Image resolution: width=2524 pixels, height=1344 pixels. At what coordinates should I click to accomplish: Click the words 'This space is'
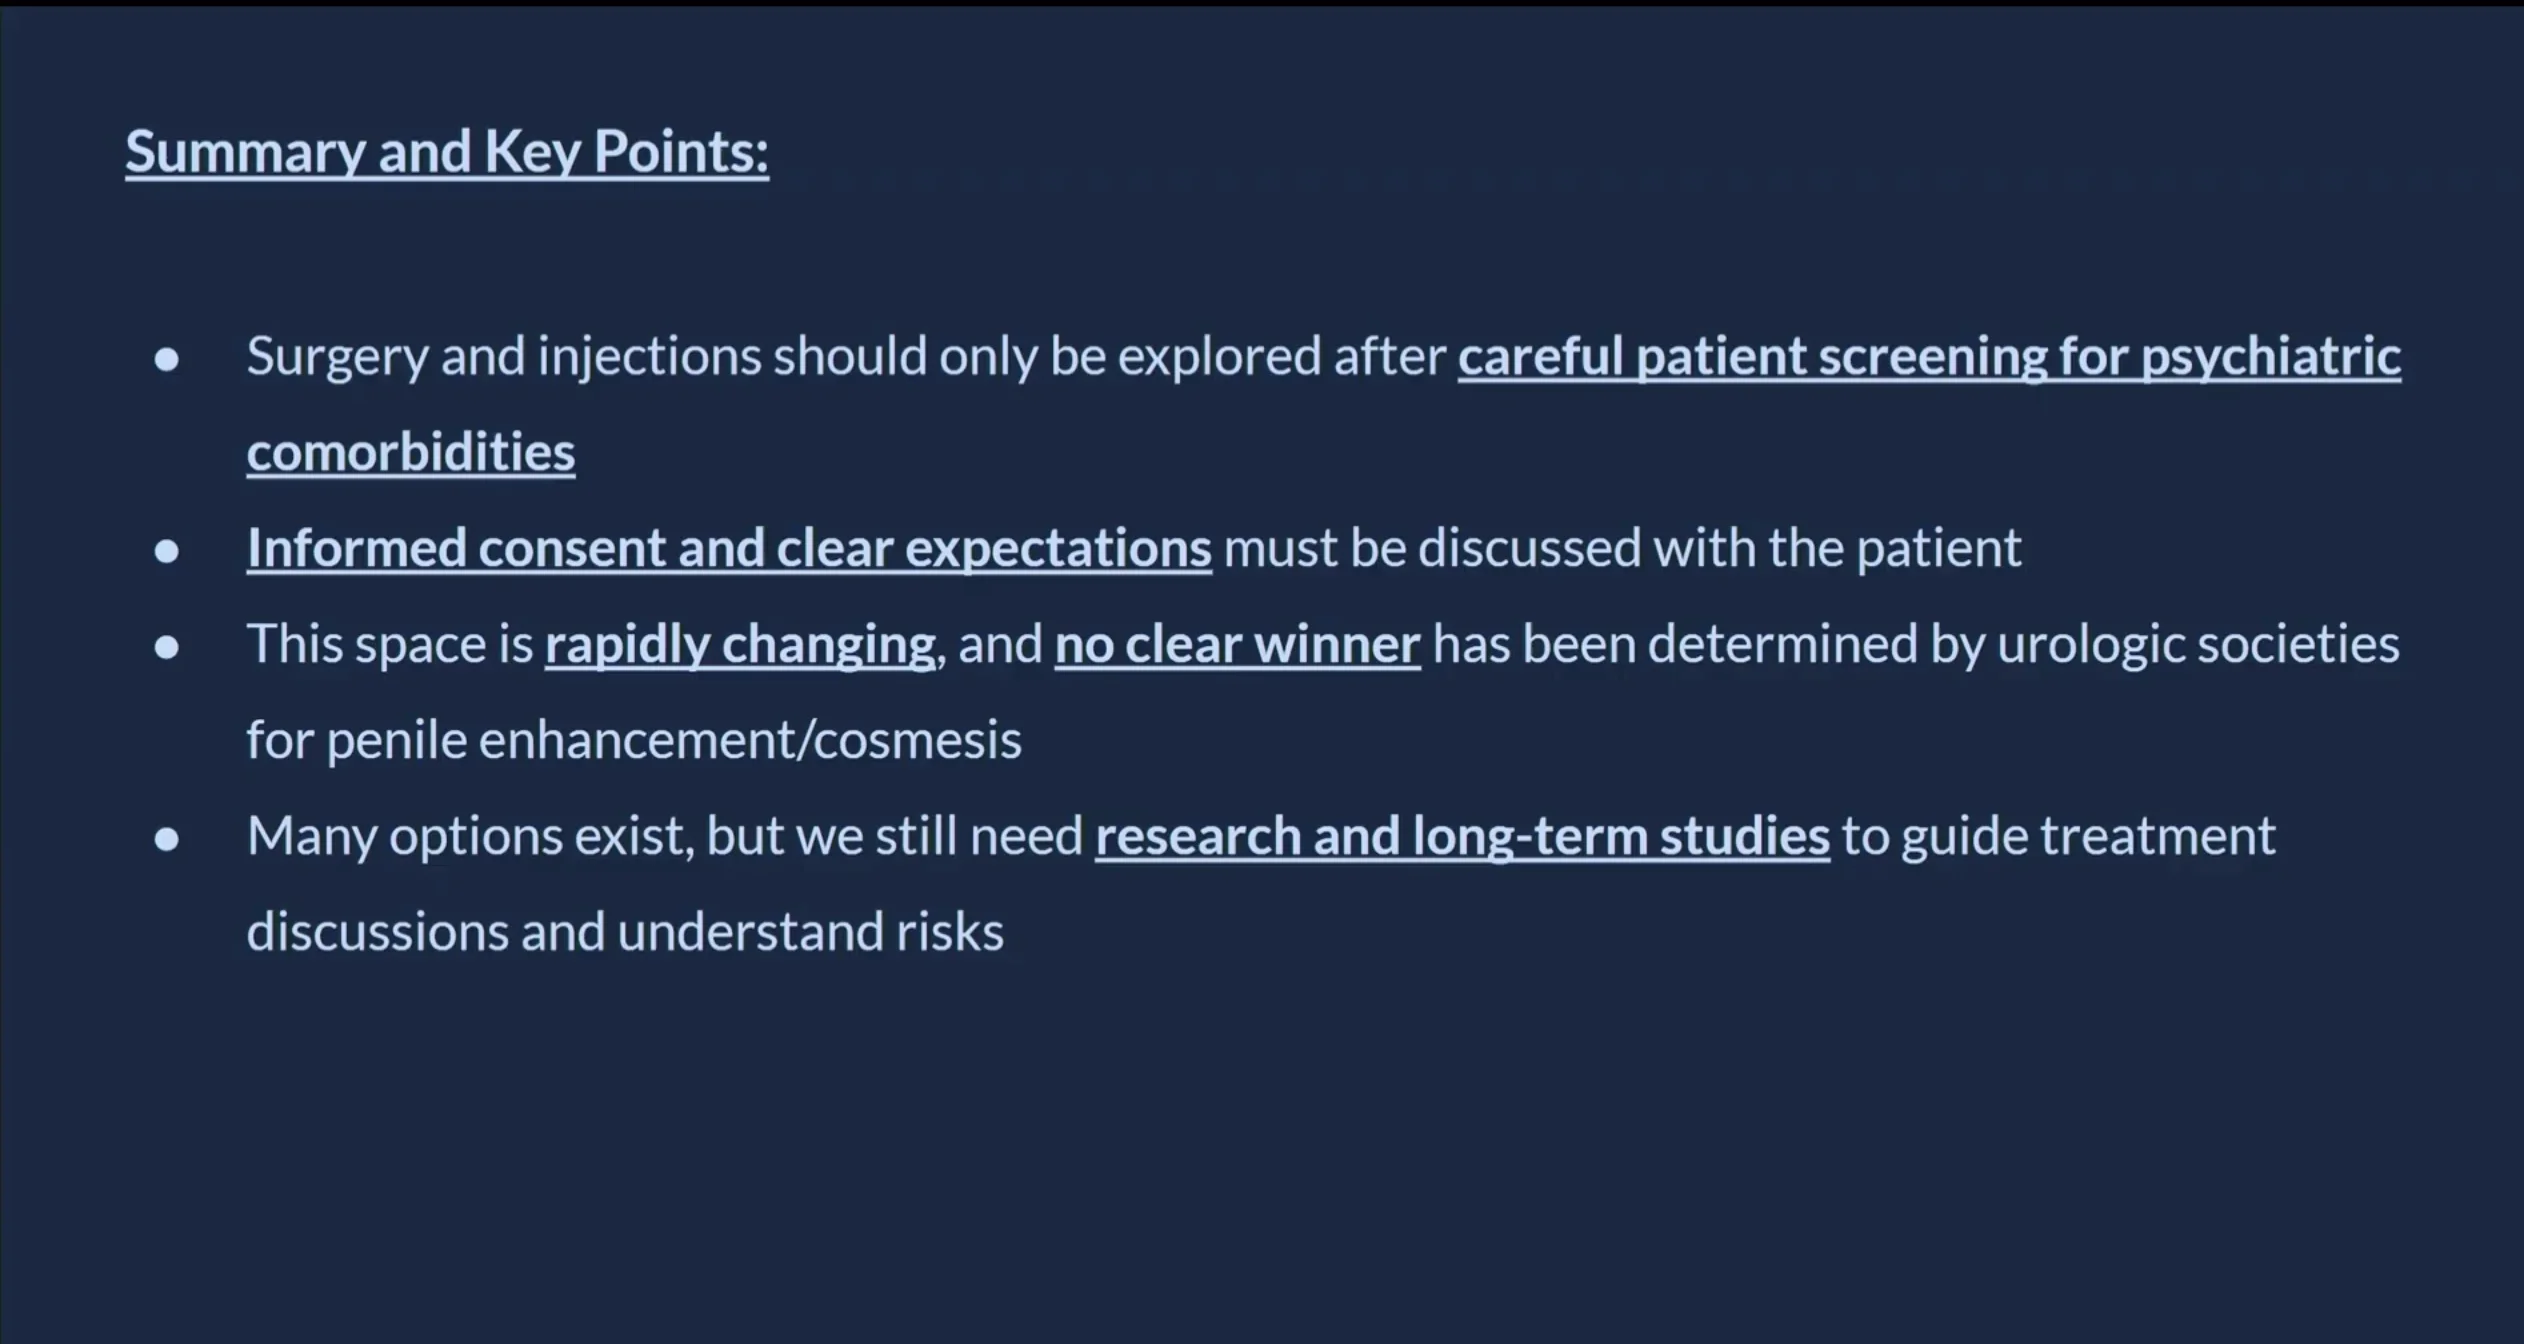click(x=389, y=644)
